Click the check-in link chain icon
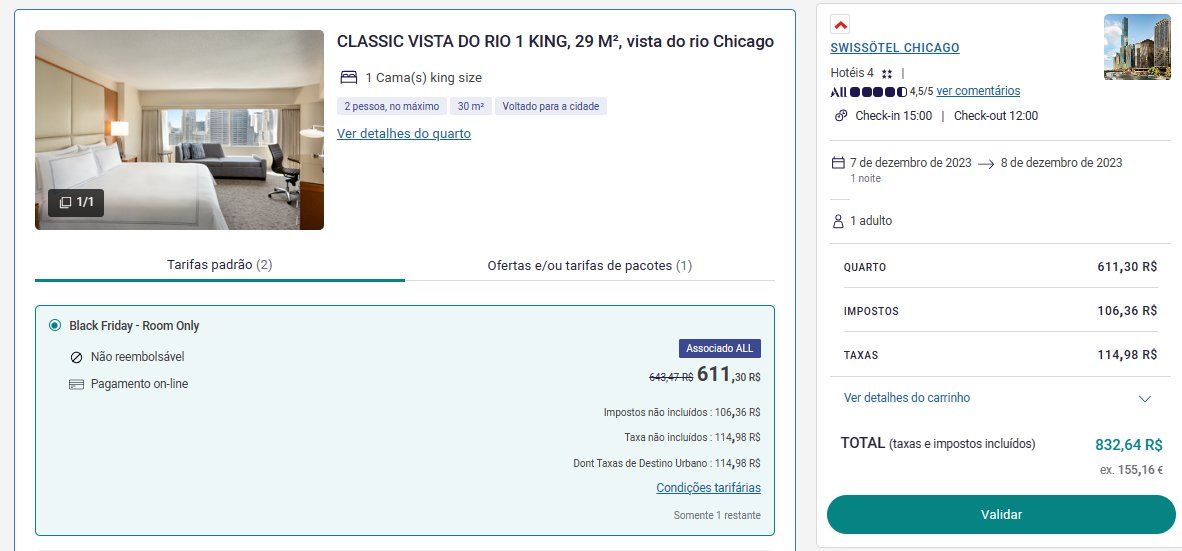1182x551 pixels. coord(841,116)
